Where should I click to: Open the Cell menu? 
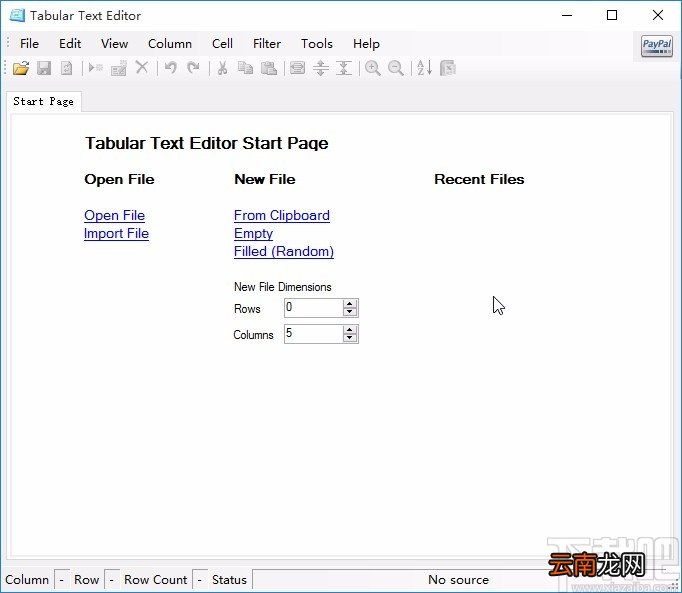pyautogui.click(x=222, y=44)
